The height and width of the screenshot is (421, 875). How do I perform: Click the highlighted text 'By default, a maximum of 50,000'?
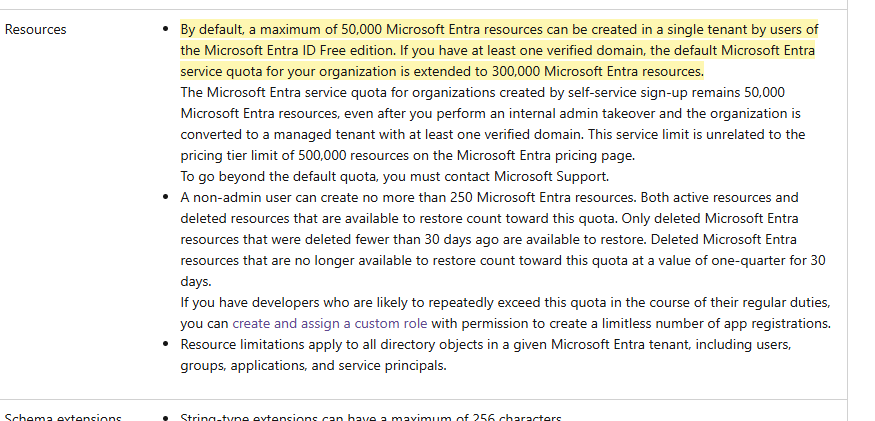[281, 29]
